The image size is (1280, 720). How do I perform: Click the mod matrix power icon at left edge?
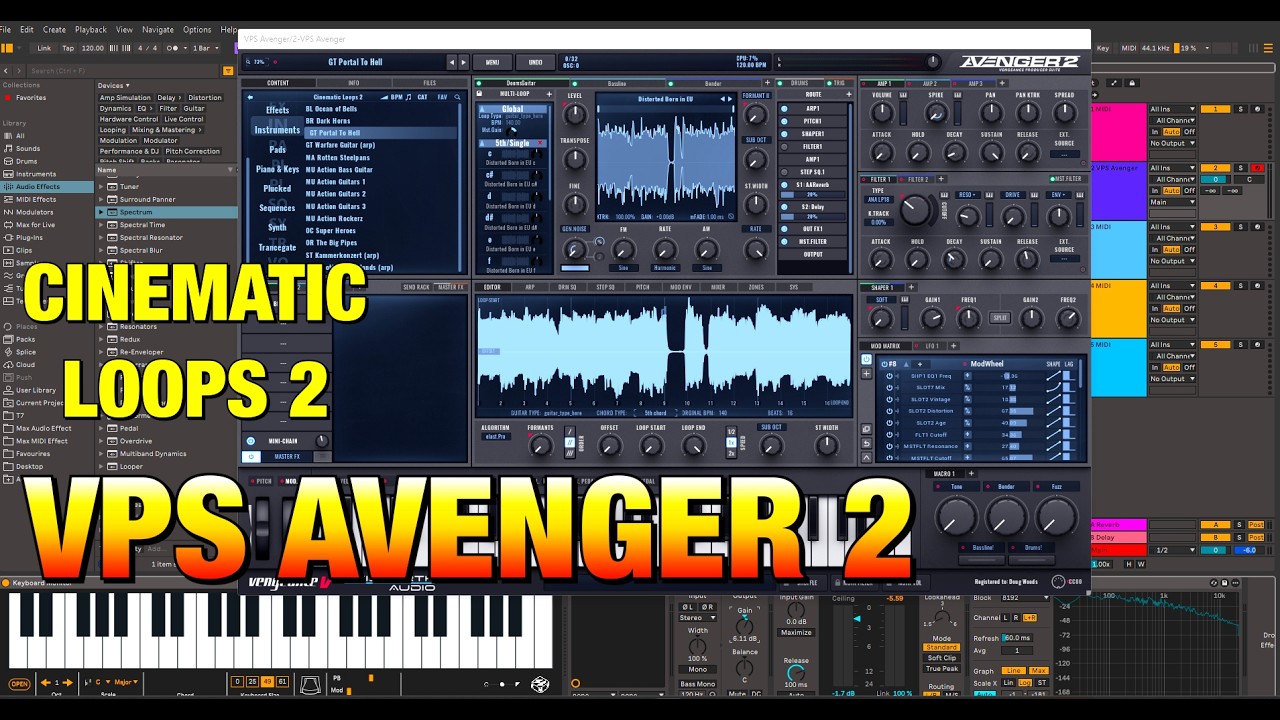[866, 360]
